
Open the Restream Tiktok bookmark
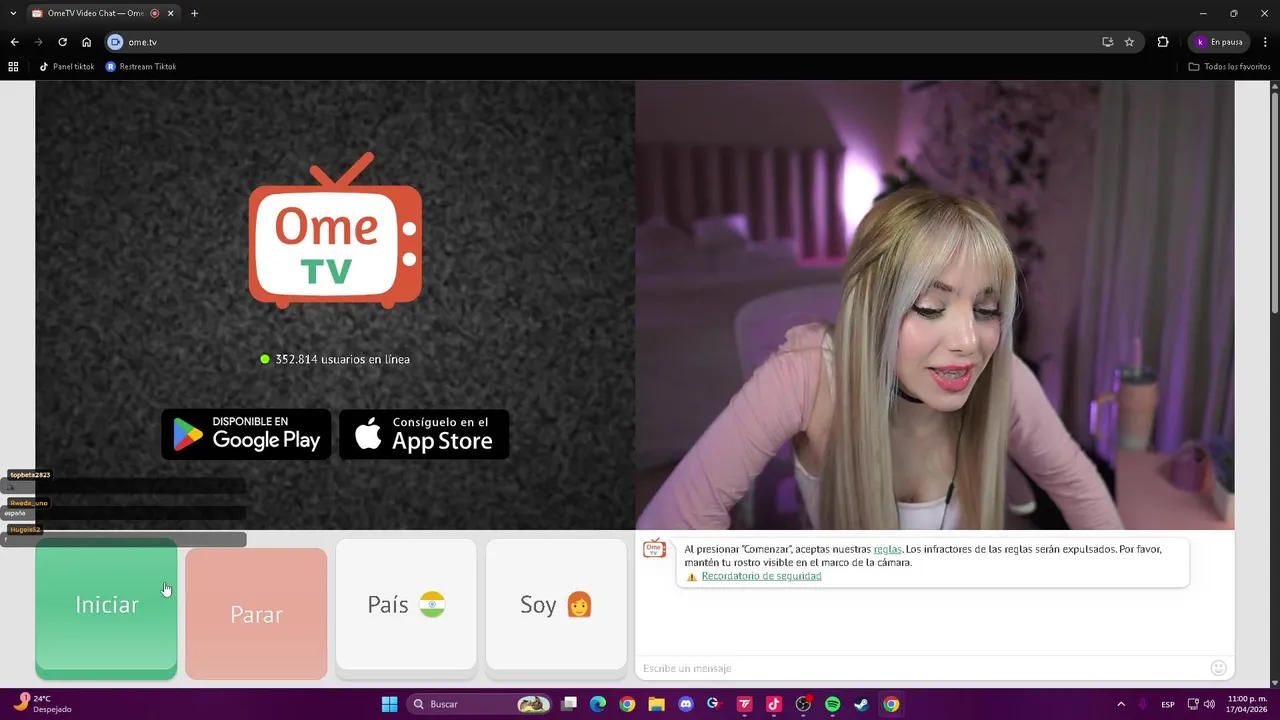[141, 67]
